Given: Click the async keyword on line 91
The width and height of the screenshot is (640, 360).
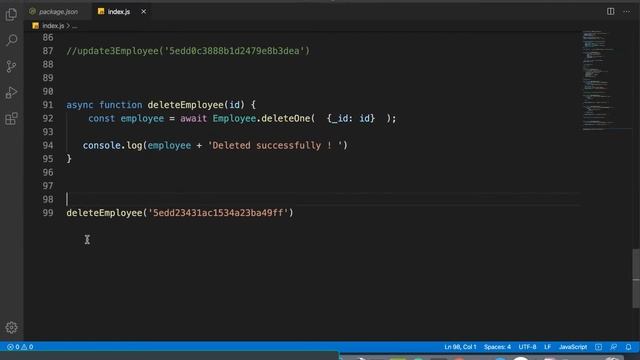Looking at the screenshot, I should point(80,105).
